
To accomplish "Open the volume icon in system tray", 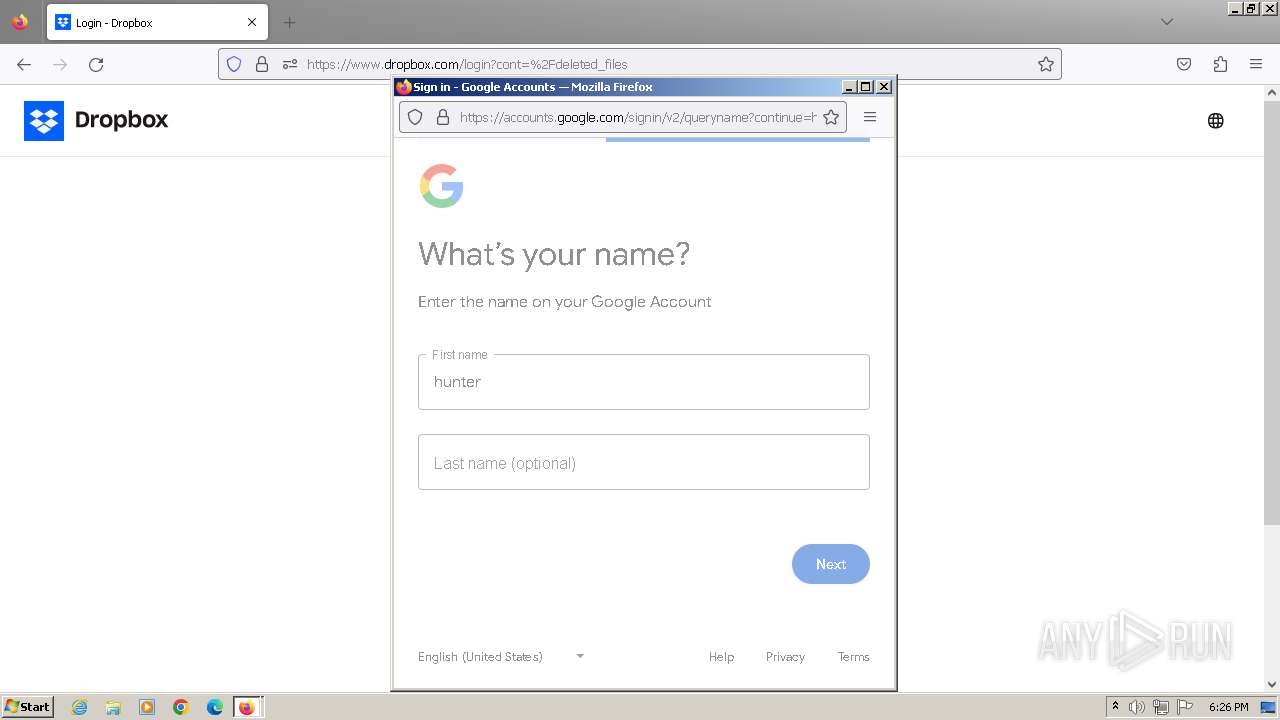I will point(1137,707).
